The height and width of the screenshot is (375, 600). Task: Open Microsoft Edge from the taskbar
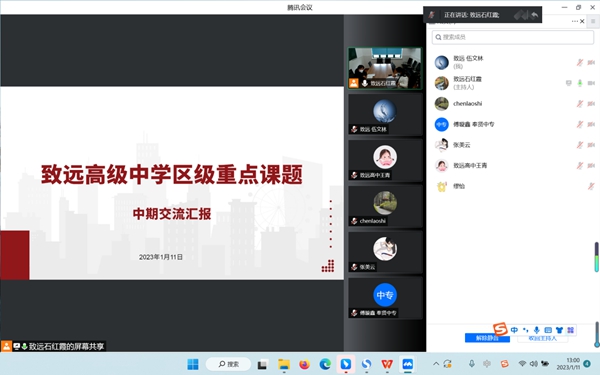325,364
